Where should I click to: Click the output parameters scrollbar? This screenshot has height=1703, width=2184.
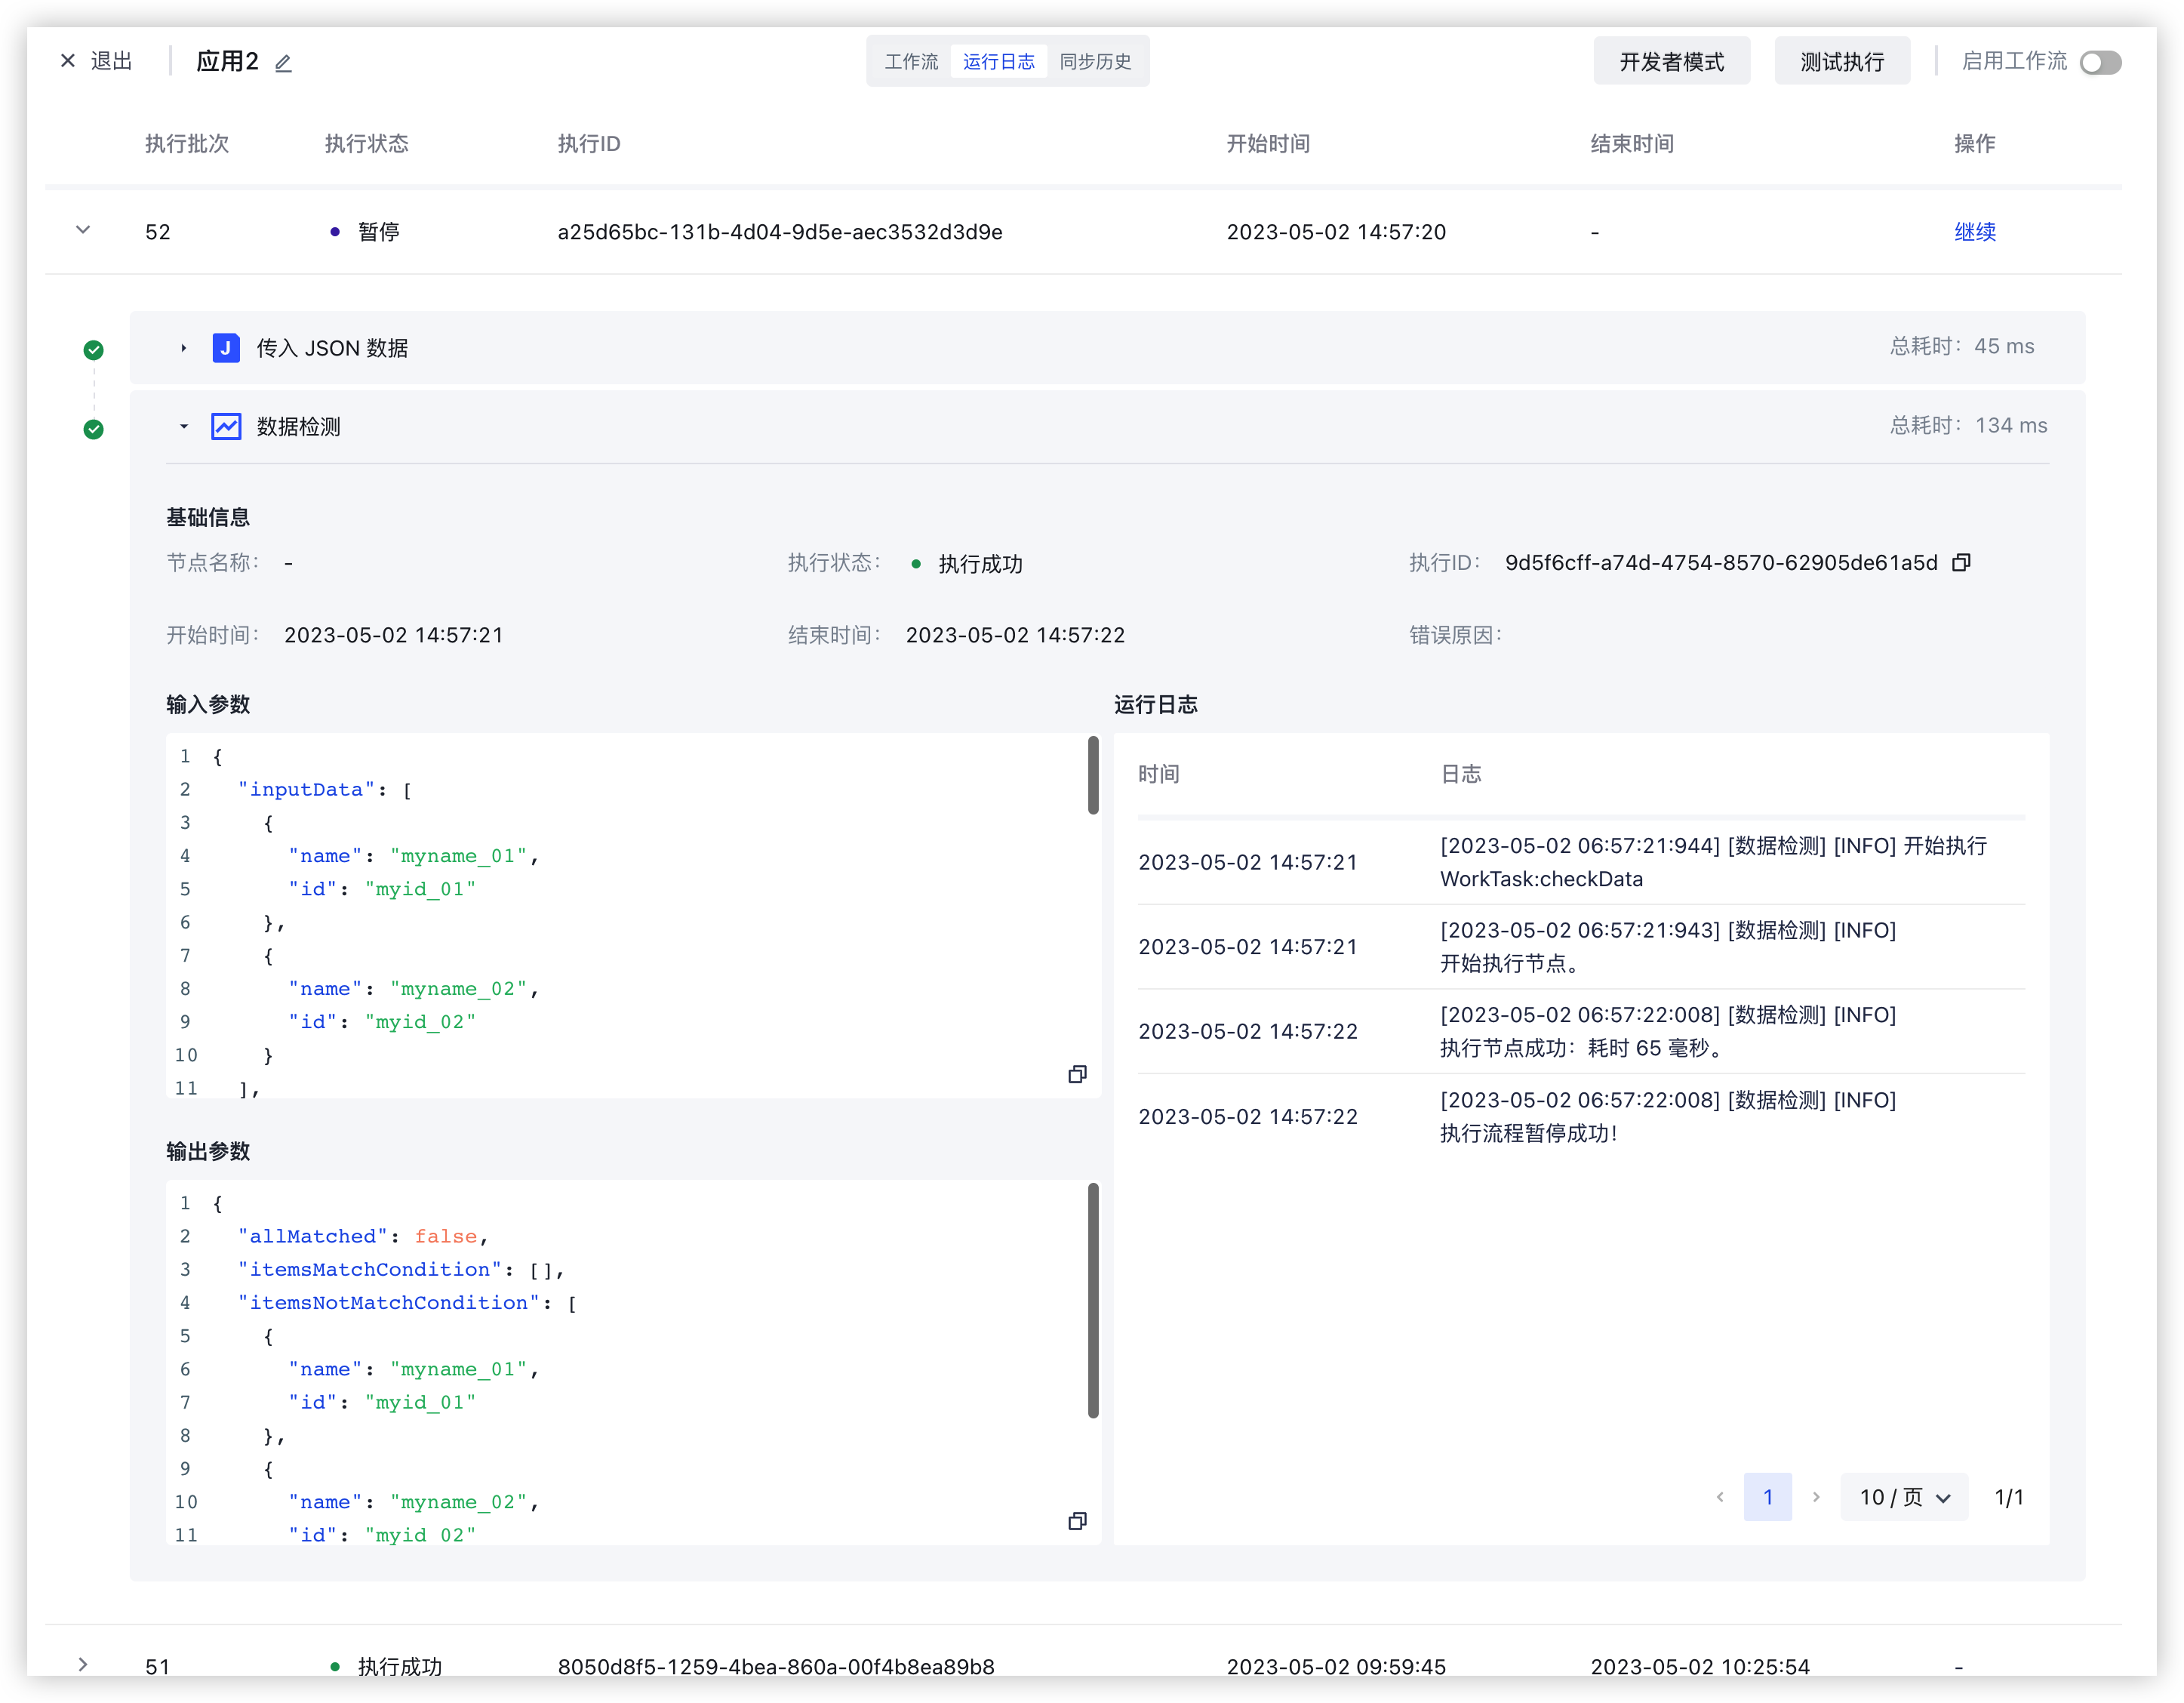point(1093,1300)
